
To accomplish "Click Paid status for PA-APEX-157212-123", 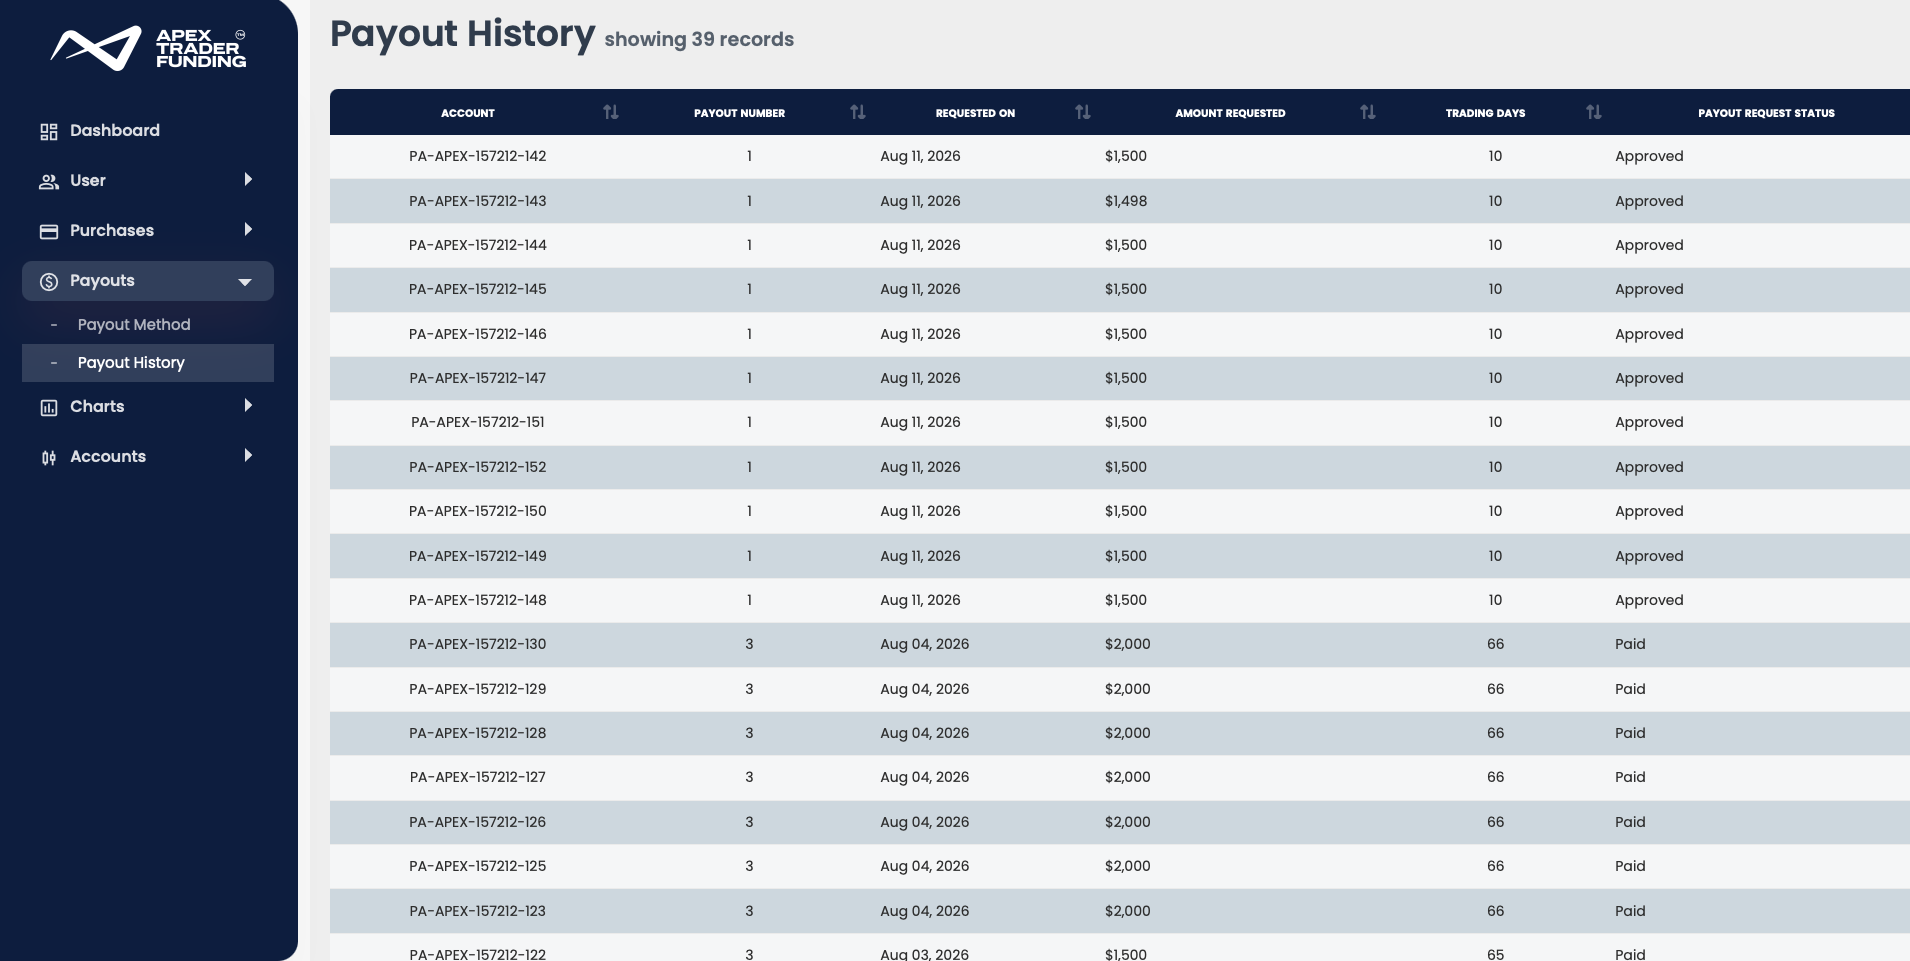I will tap(1630, 911).
